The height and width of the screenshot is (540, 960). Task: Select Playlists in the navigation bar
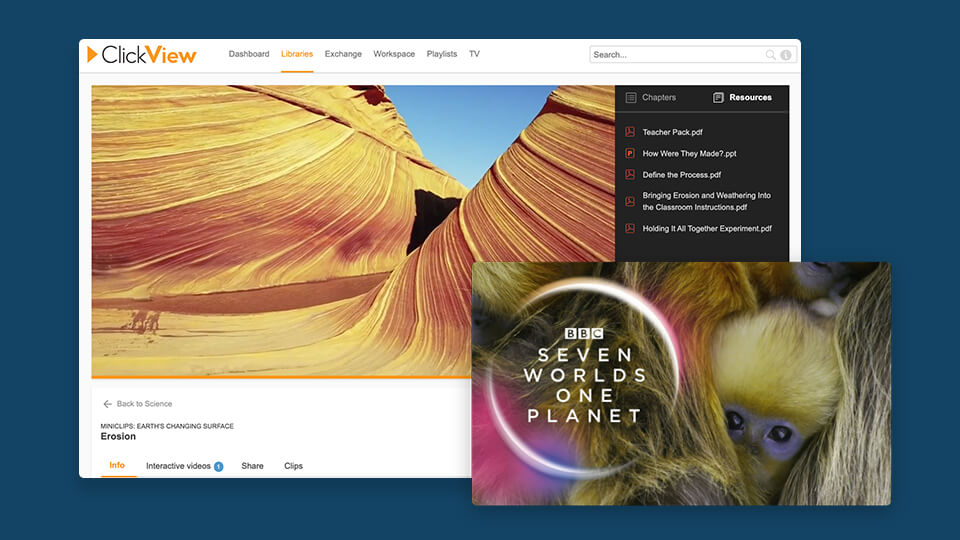click(x=442, y=54)
